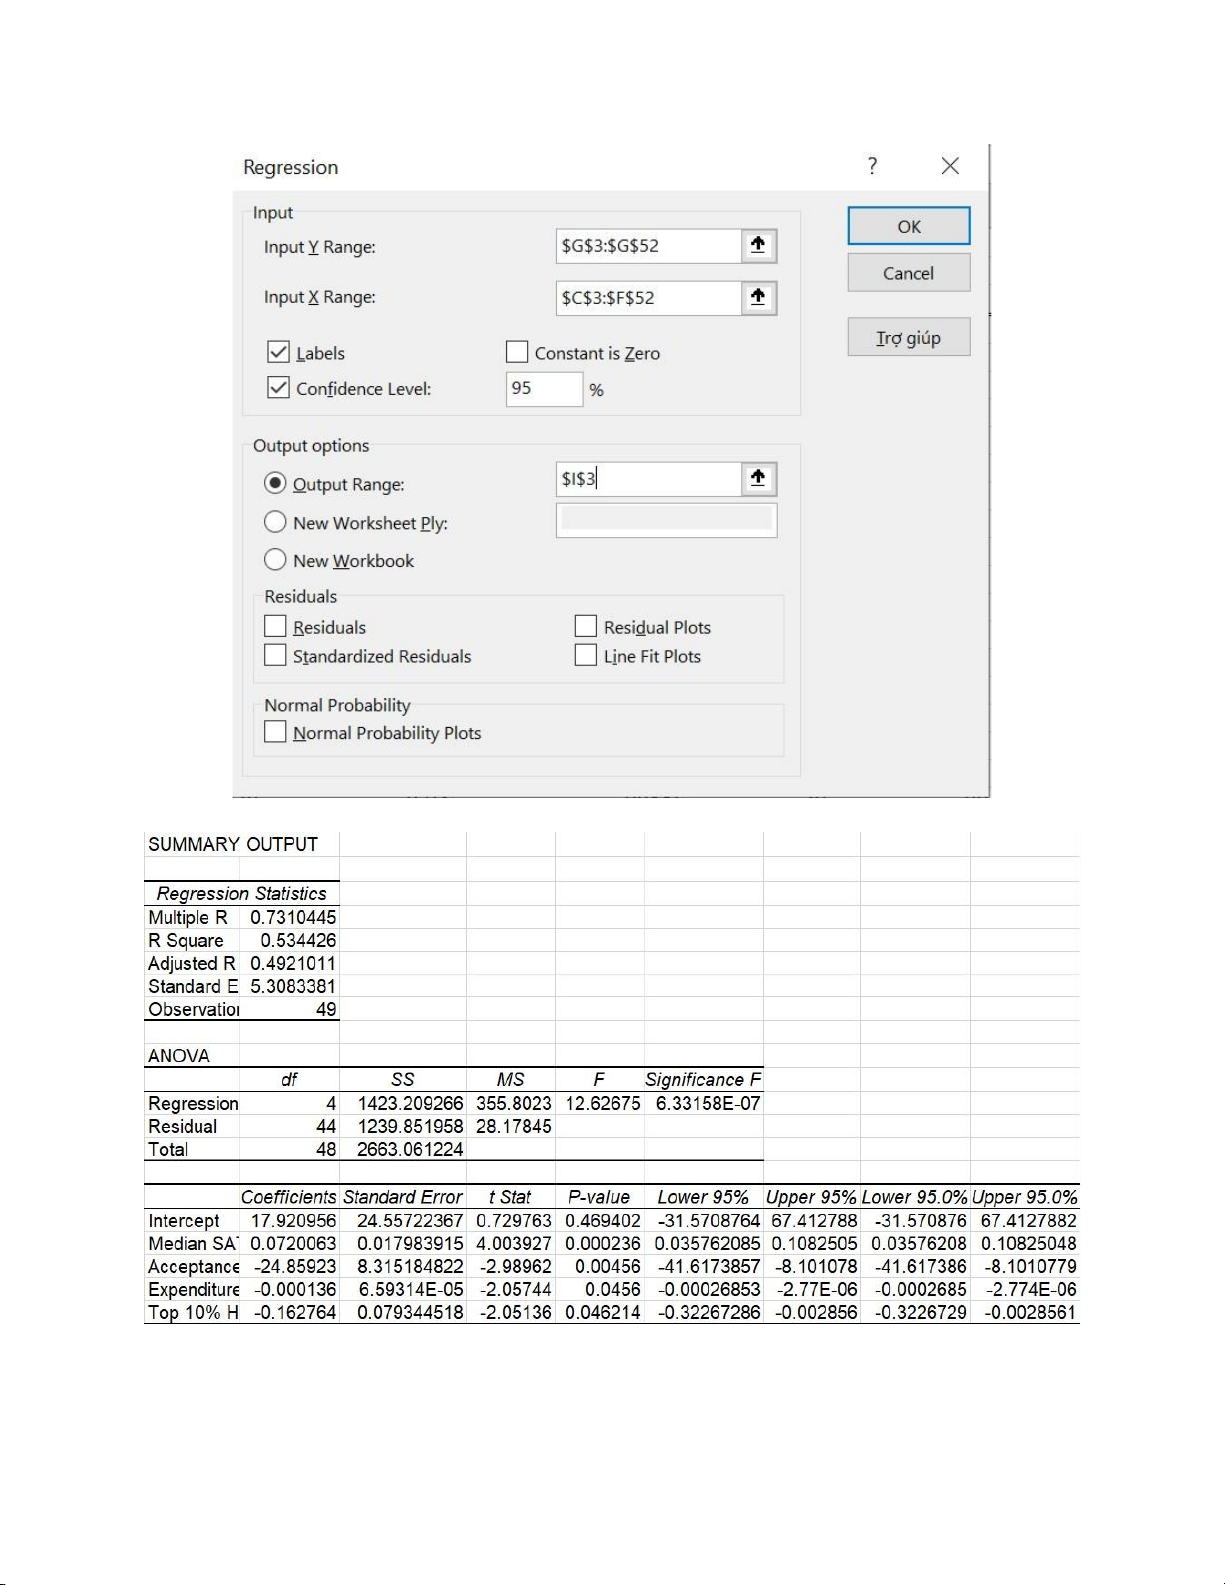The width and height of the screenshot is (1225, 1585).
Task: Check Normal Probability Plots option
Action: click(275, 732)
